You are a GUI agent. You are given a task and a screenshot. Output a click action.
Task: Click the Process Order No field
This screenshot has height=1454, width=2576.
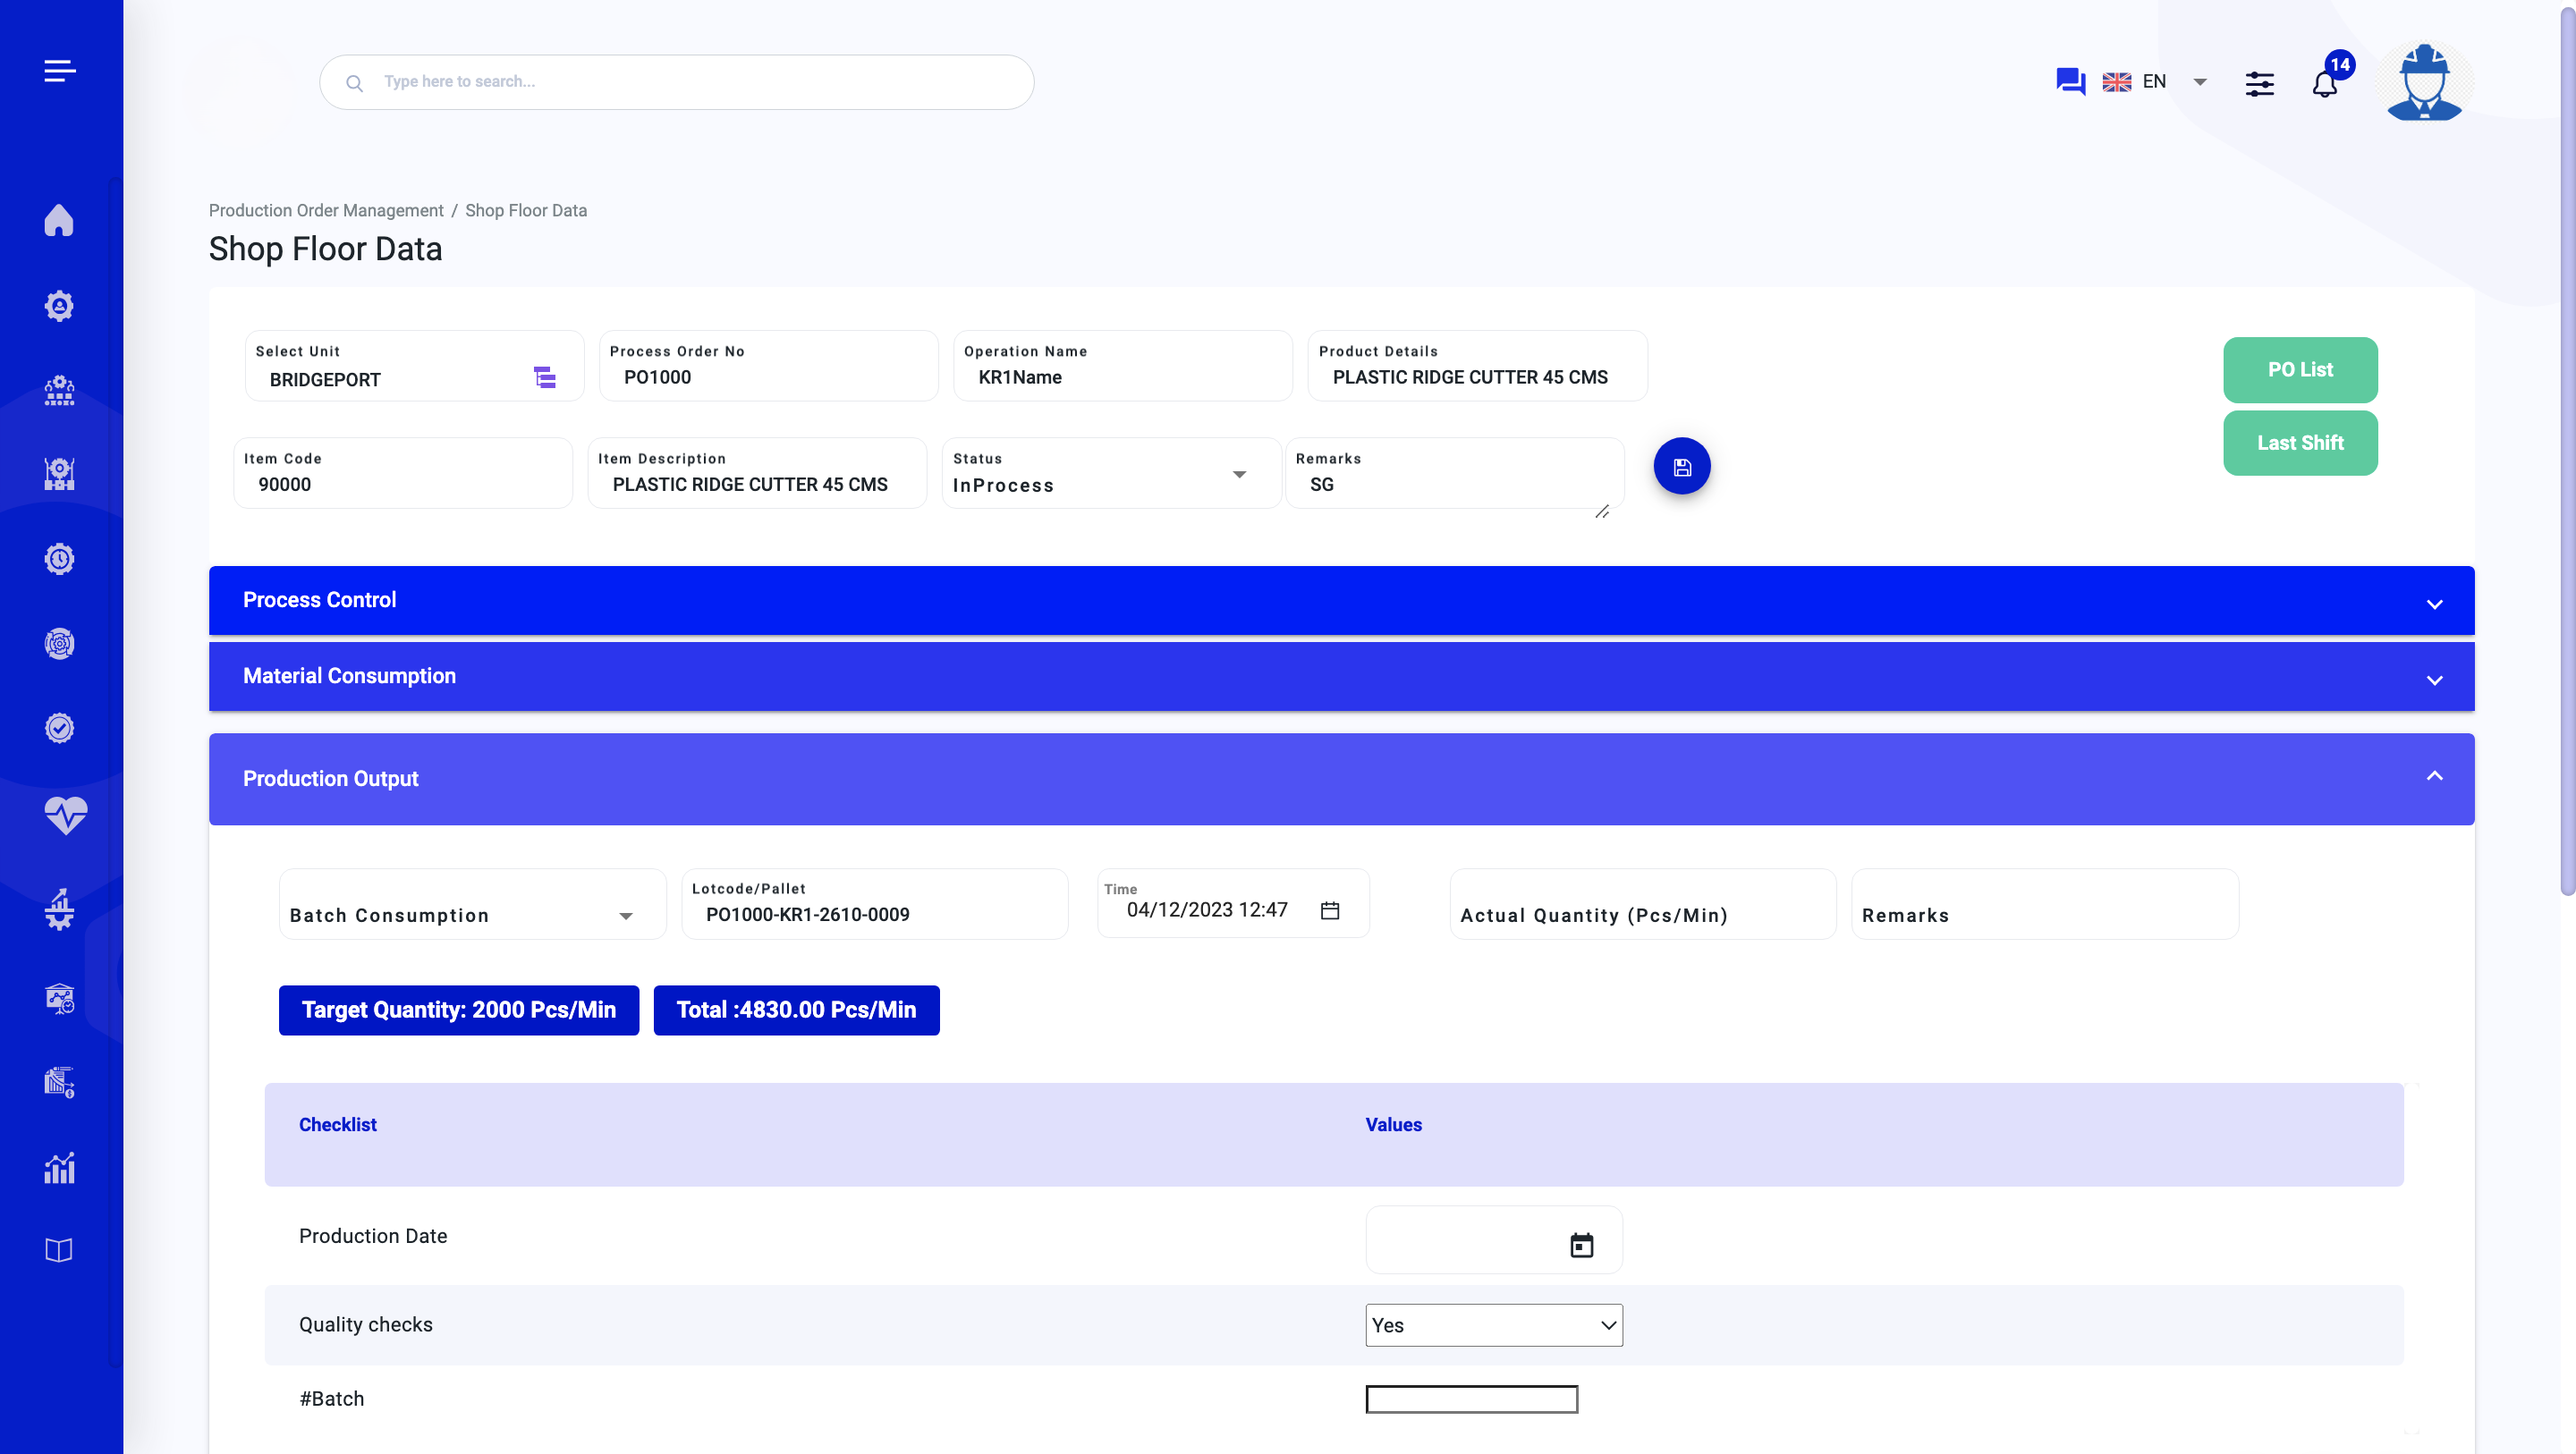[x=768, y=366]
